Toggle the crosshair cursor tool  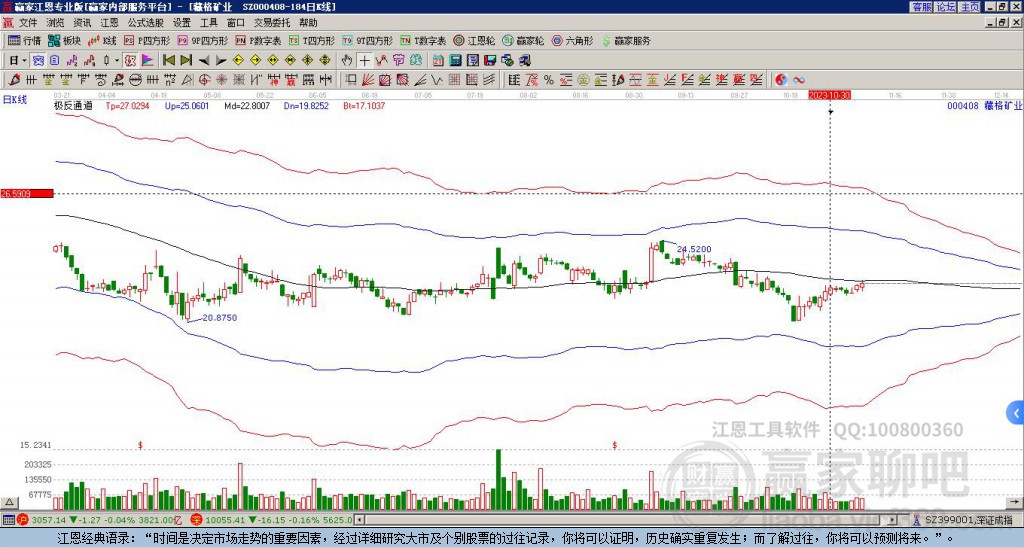(364, 60)
